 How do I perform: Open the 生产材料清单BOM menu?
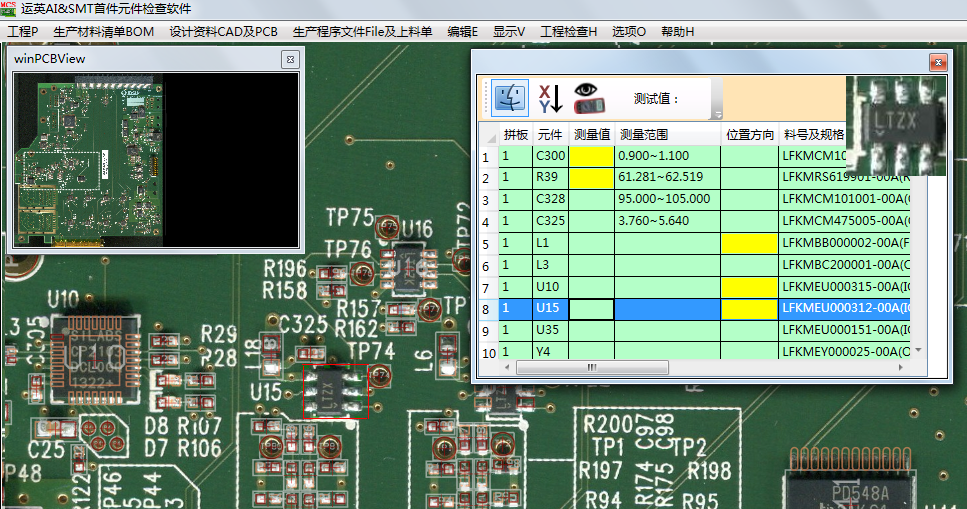(x=103, y=32)
